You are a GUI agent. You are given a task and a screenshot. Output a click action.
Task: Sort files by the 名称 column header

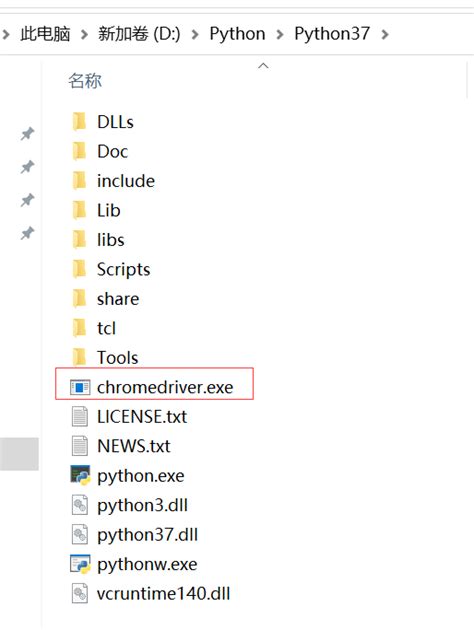(85, 81)
